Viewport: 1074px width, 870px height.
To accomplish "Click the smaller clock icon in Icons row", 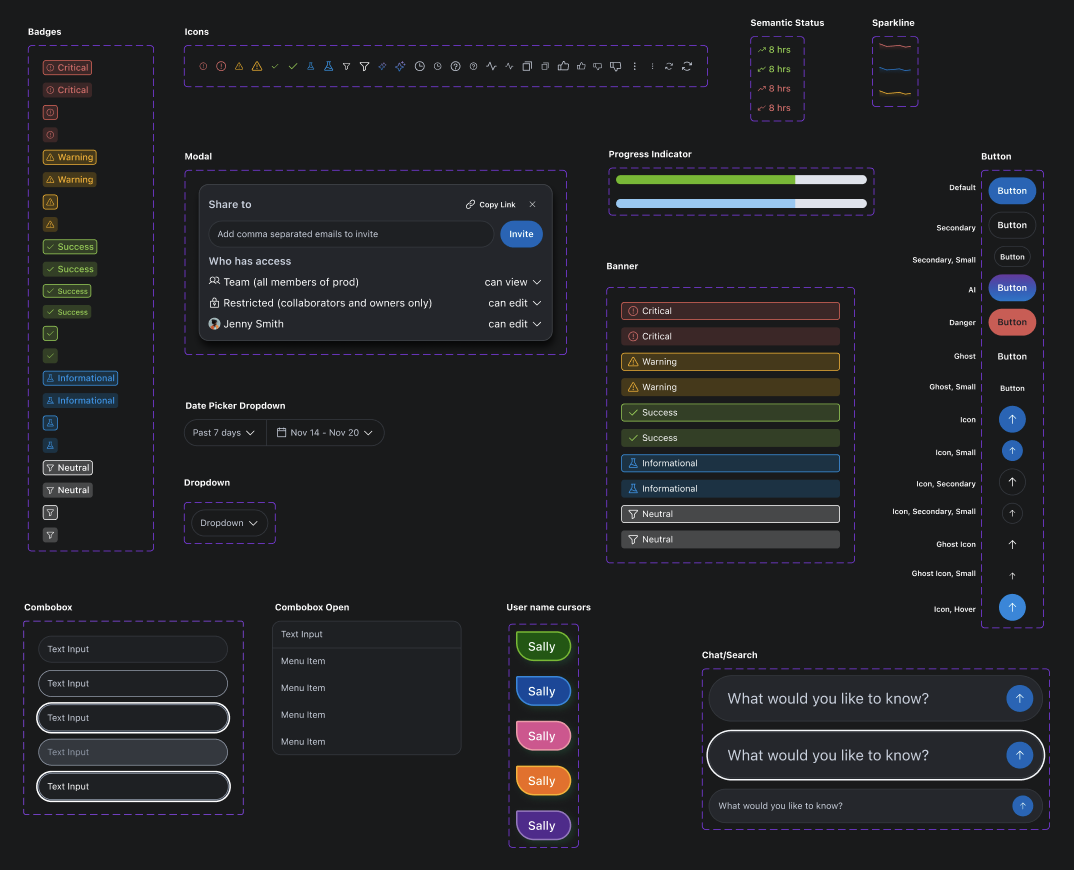I will click(x=438, y=66).
